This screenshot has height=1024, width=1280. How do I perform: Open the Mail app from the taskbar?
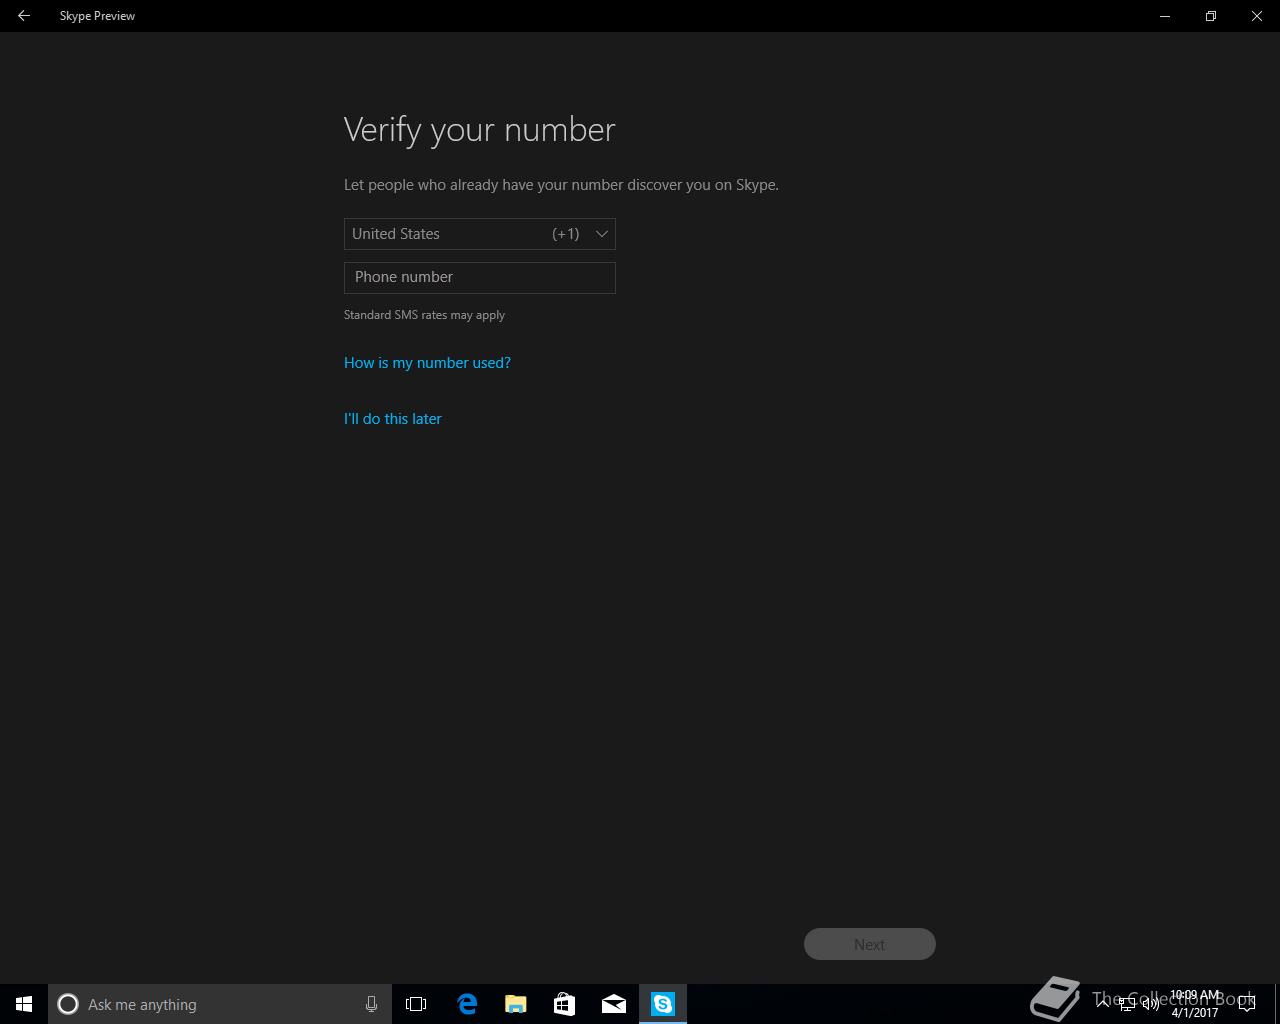point(614,1004)
